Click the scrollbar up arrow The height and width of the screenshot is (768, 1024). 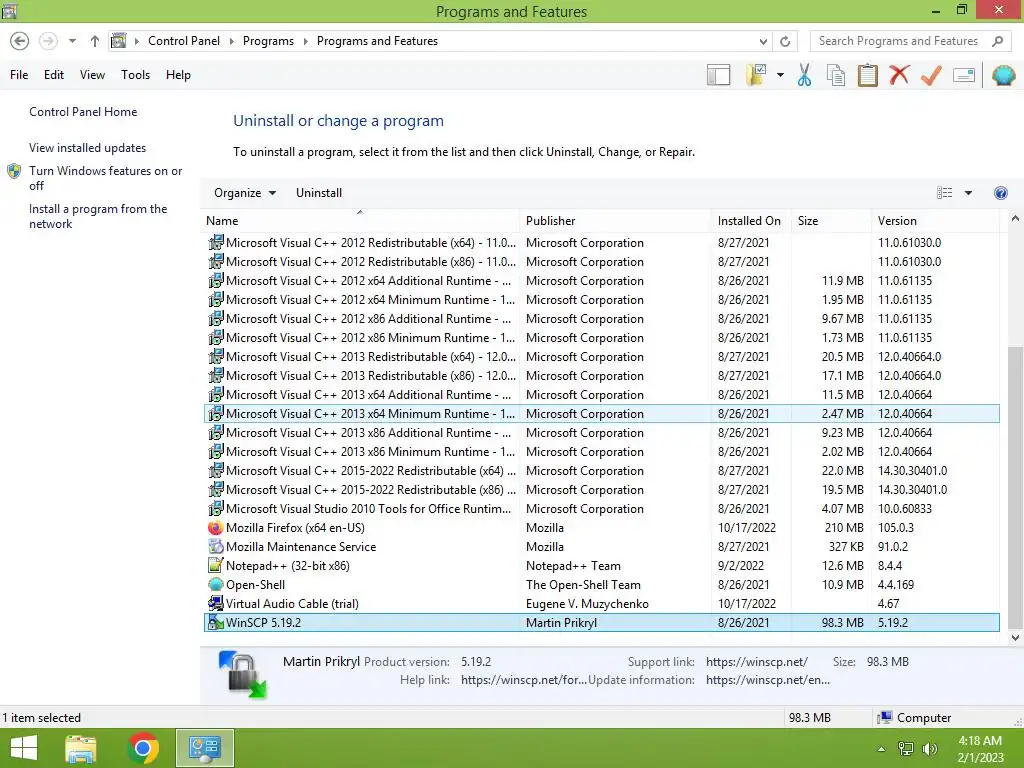click(1015, 219)
